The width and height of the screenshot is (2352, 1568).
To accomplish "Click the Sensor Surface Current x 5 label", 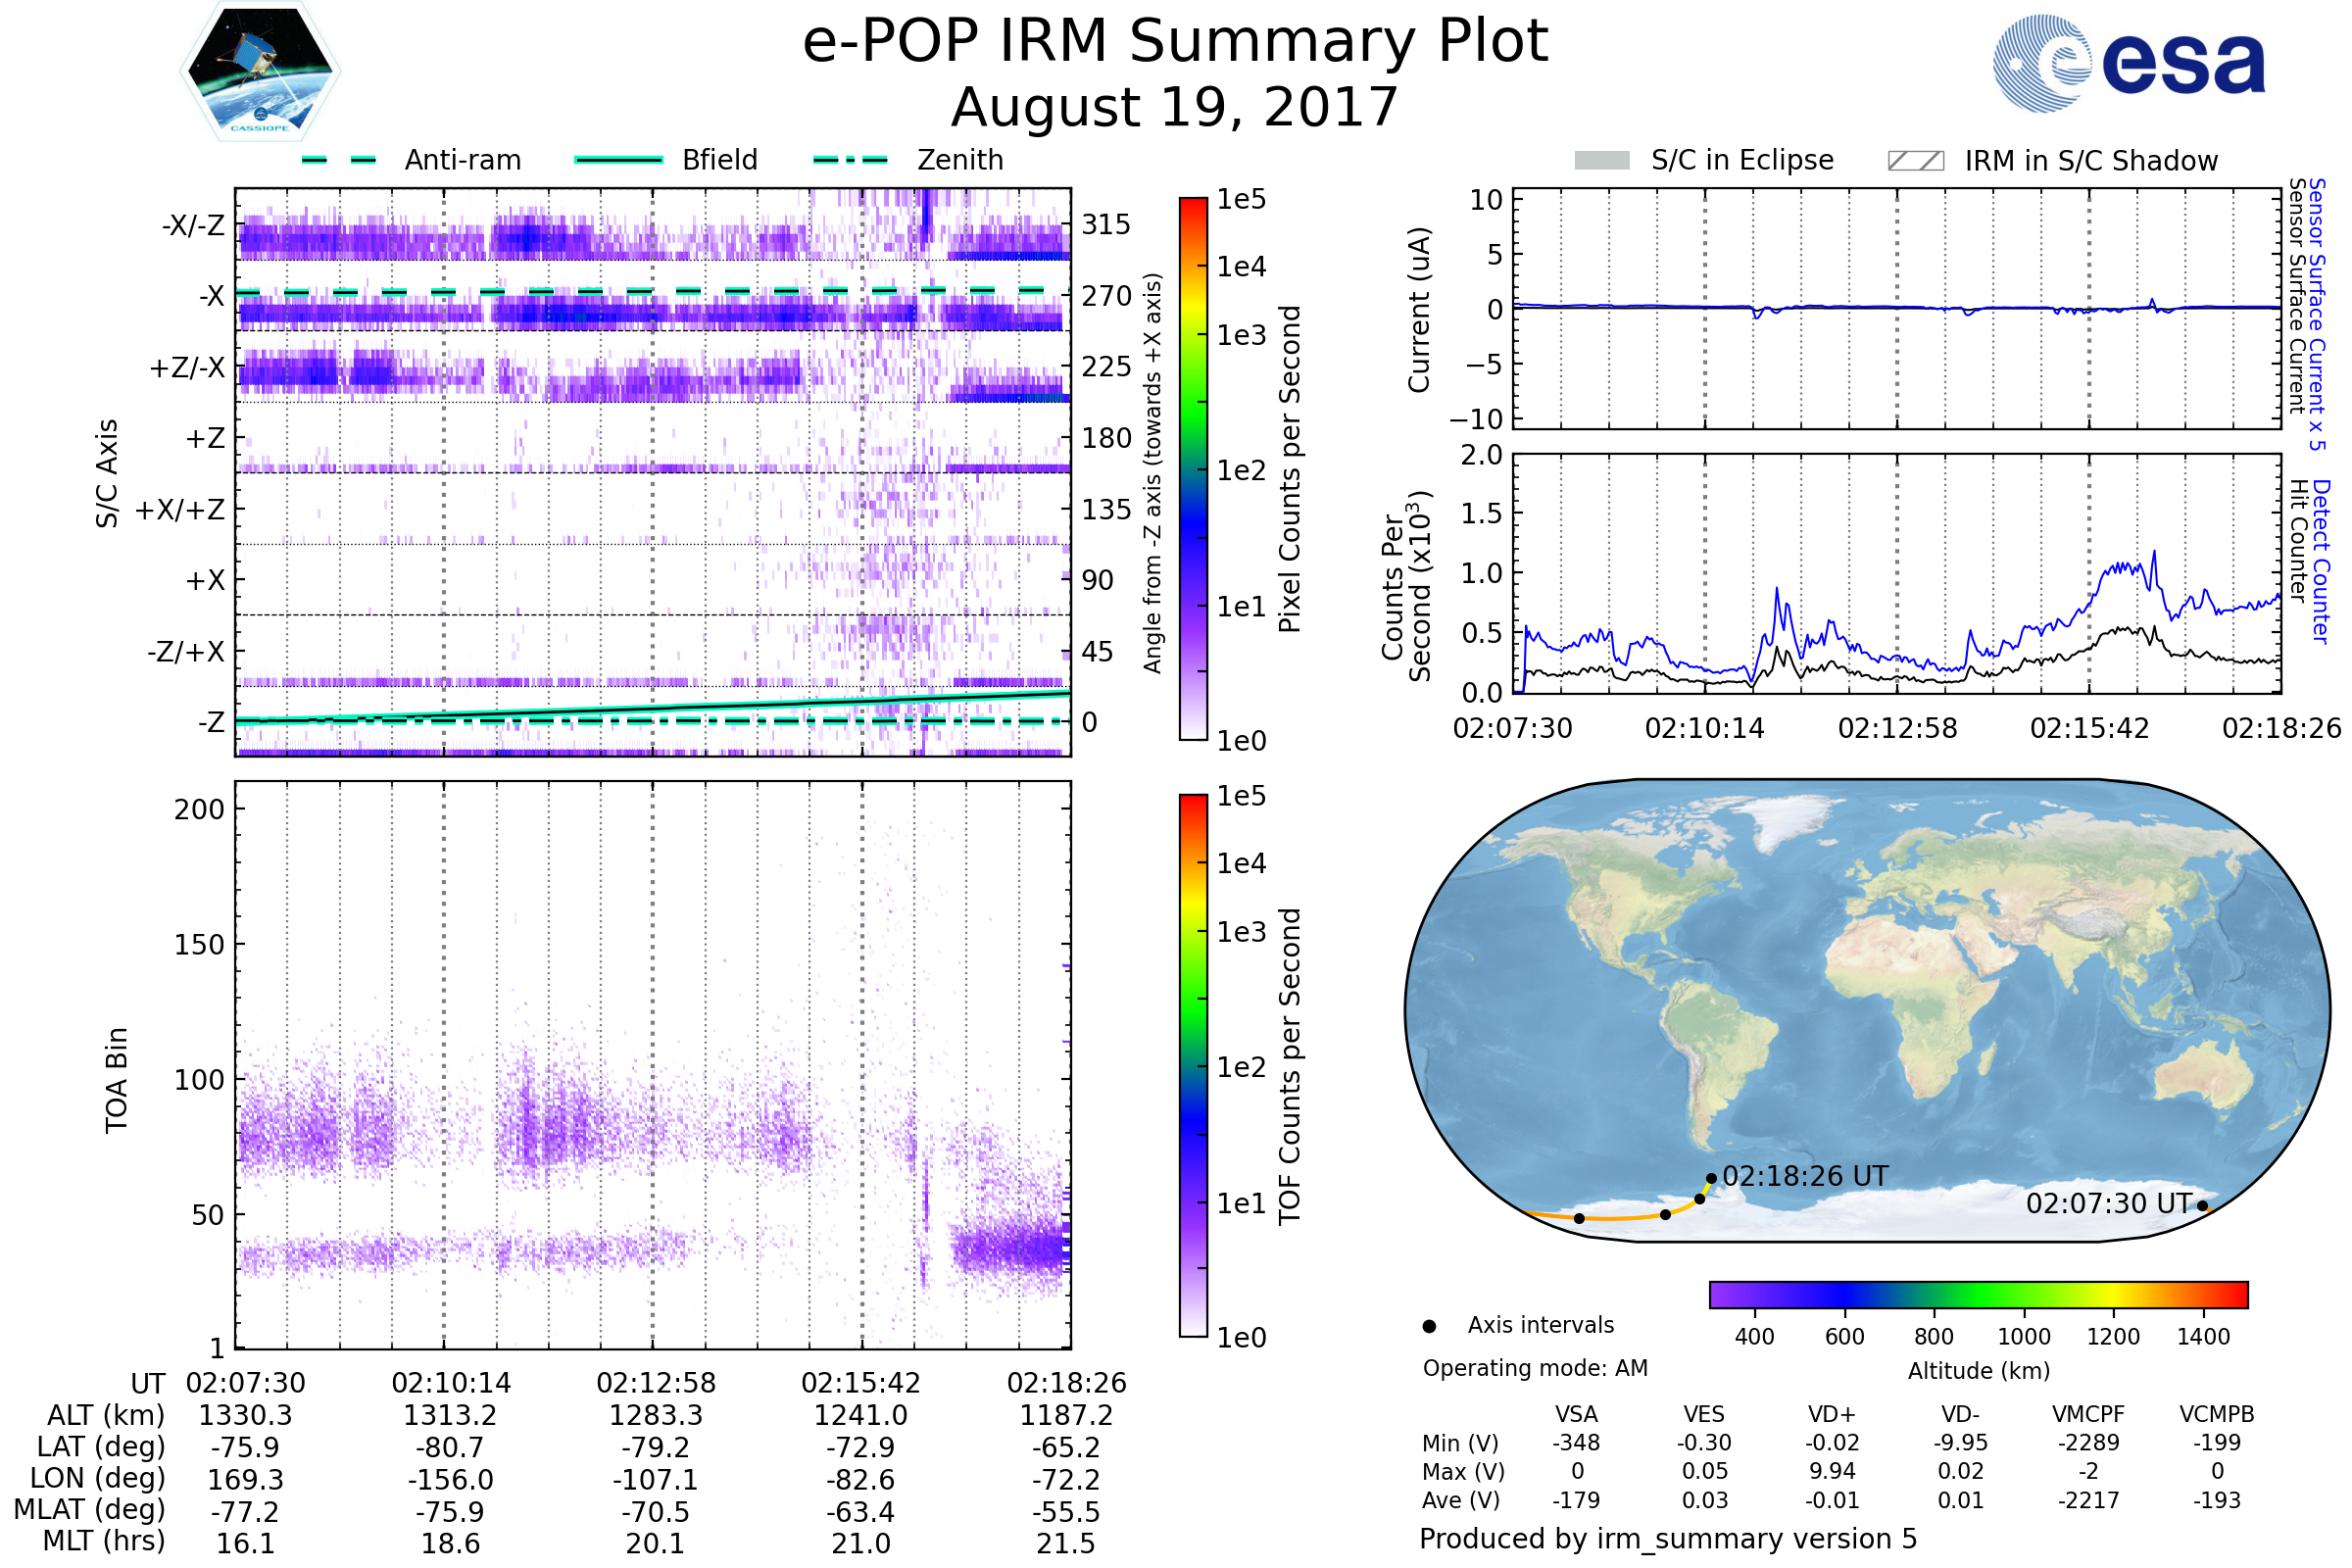I will pos(2316,314).
